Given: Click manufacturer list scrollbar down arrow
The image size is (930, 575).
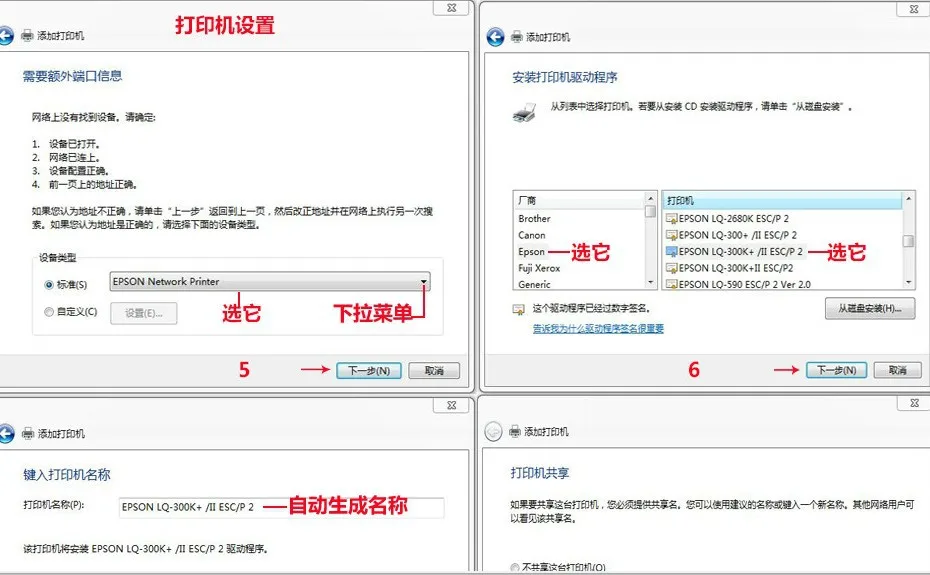Looking at the screenshot, I should point(651,283).
